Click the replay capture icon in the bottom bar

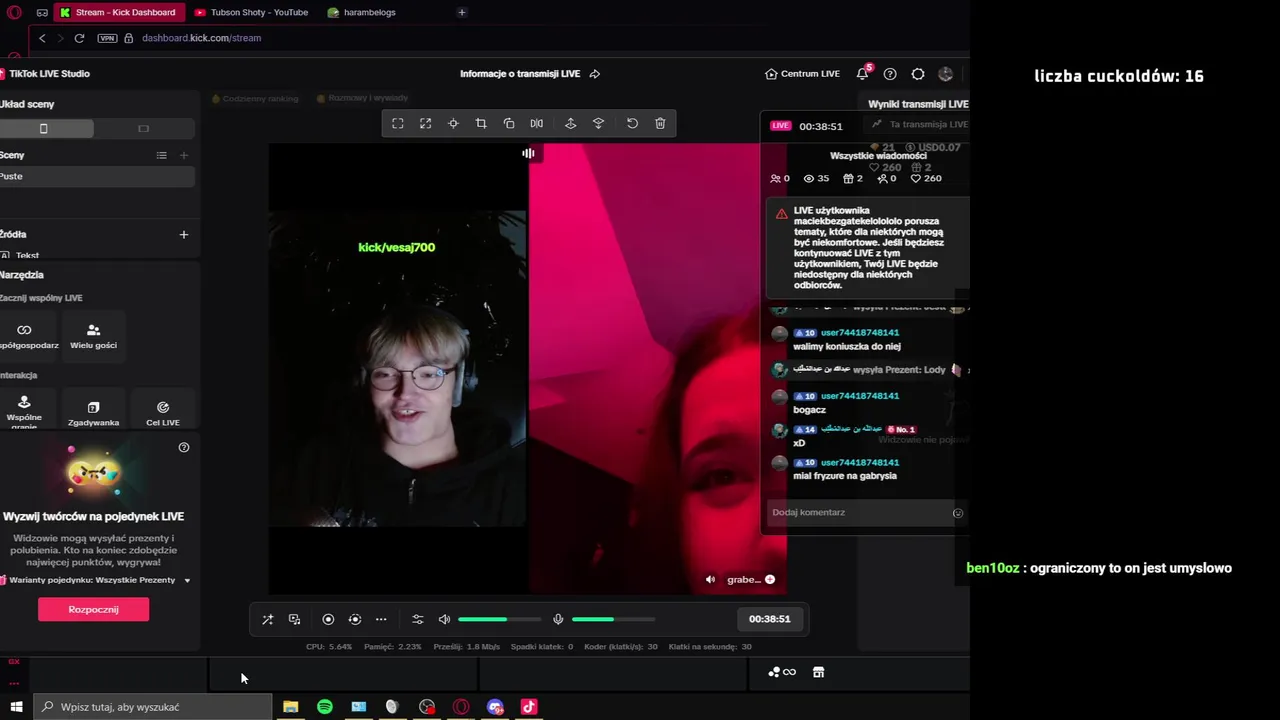coord(355,619)
